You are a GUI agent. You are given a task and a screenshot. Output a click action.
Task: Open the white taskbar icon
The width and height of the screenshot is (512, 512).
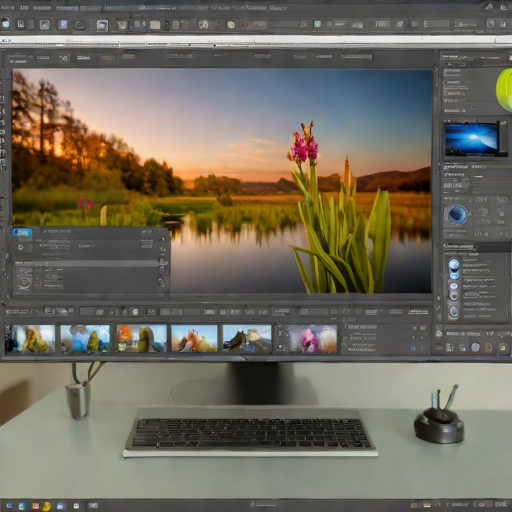point(76,506)
